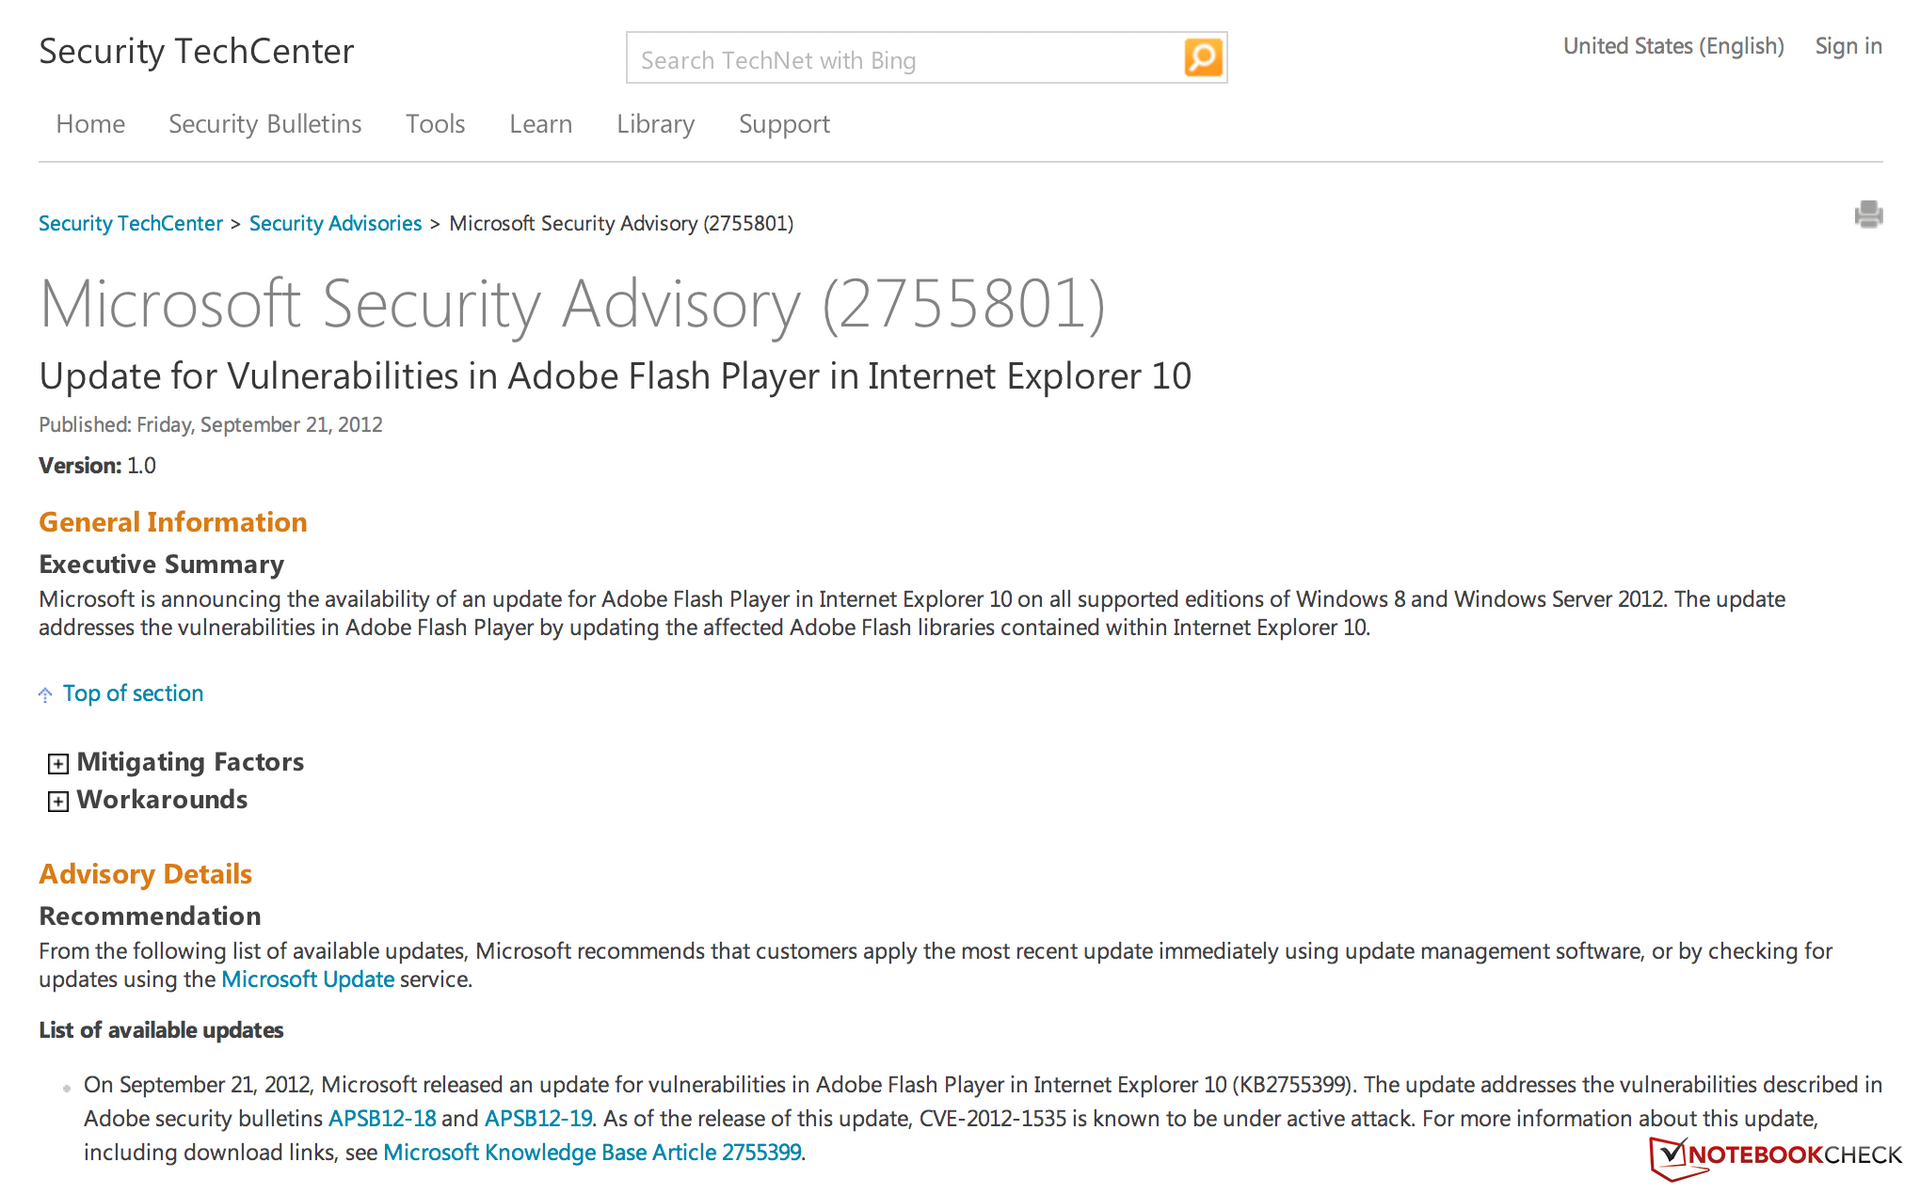1920x1194 pixels.
Task: Open Microsoft Knowledge Base Article 2755399
Action: [x=592, y=1152]
